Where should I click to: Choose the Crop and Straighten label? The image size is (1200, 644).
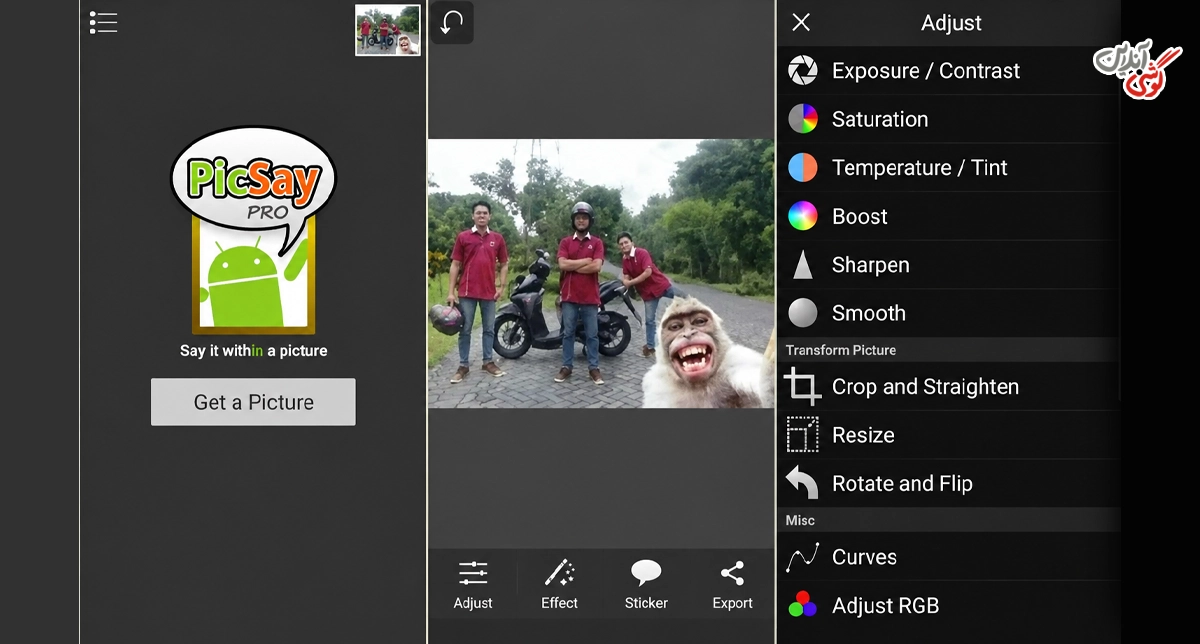point(925,387)
